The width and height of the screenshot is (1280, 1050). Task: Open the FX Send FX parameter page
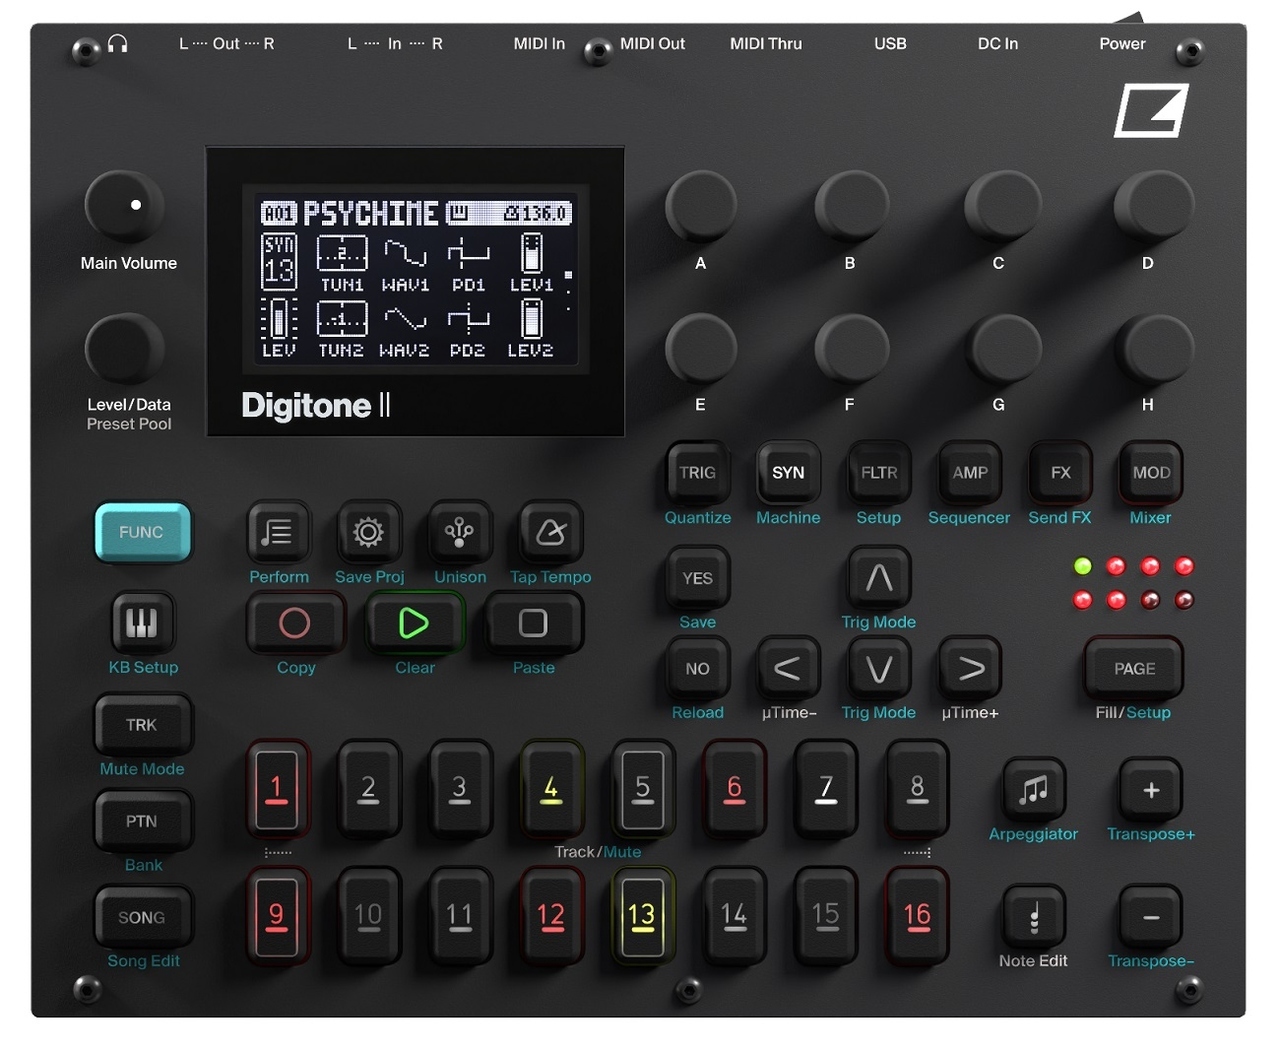pyautogui.click(x=1060, y=472)
